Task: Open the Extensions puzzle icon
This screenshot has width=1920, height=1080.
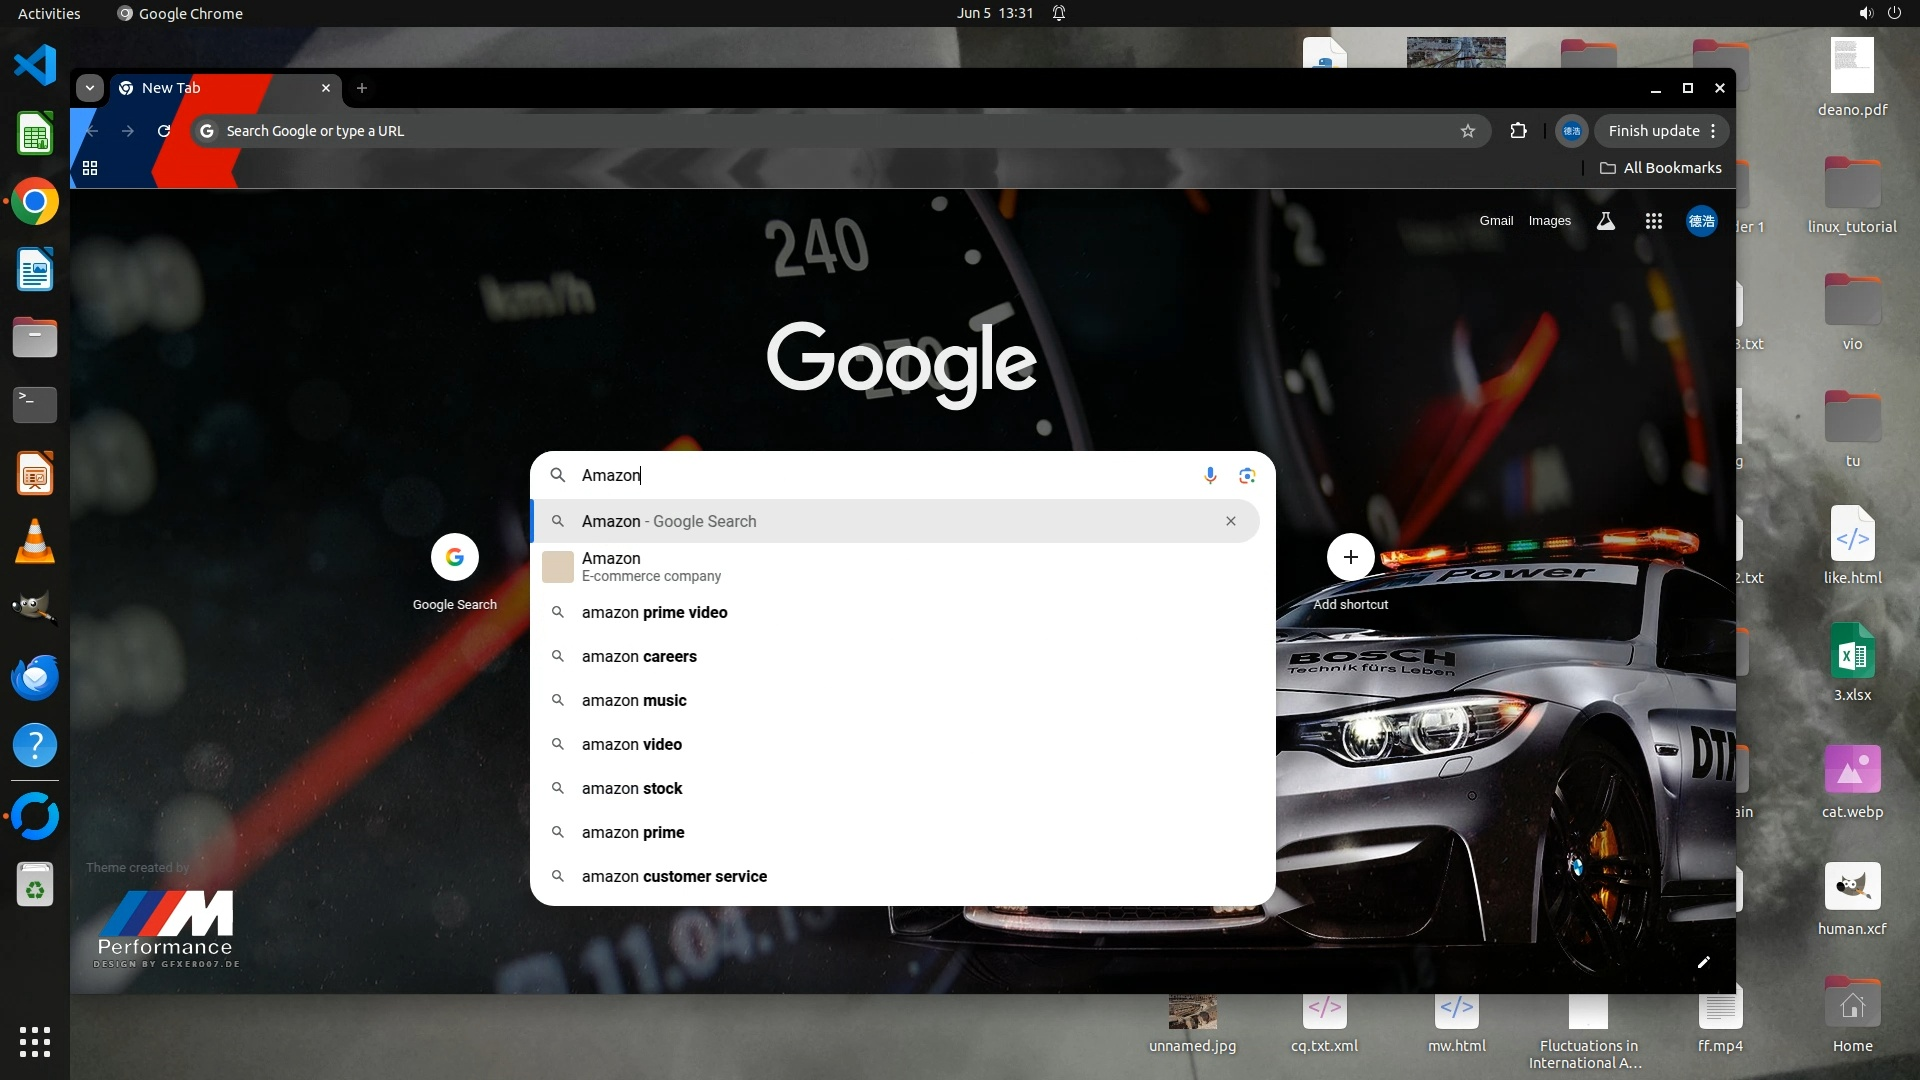Action: (x=1518, y=131)
